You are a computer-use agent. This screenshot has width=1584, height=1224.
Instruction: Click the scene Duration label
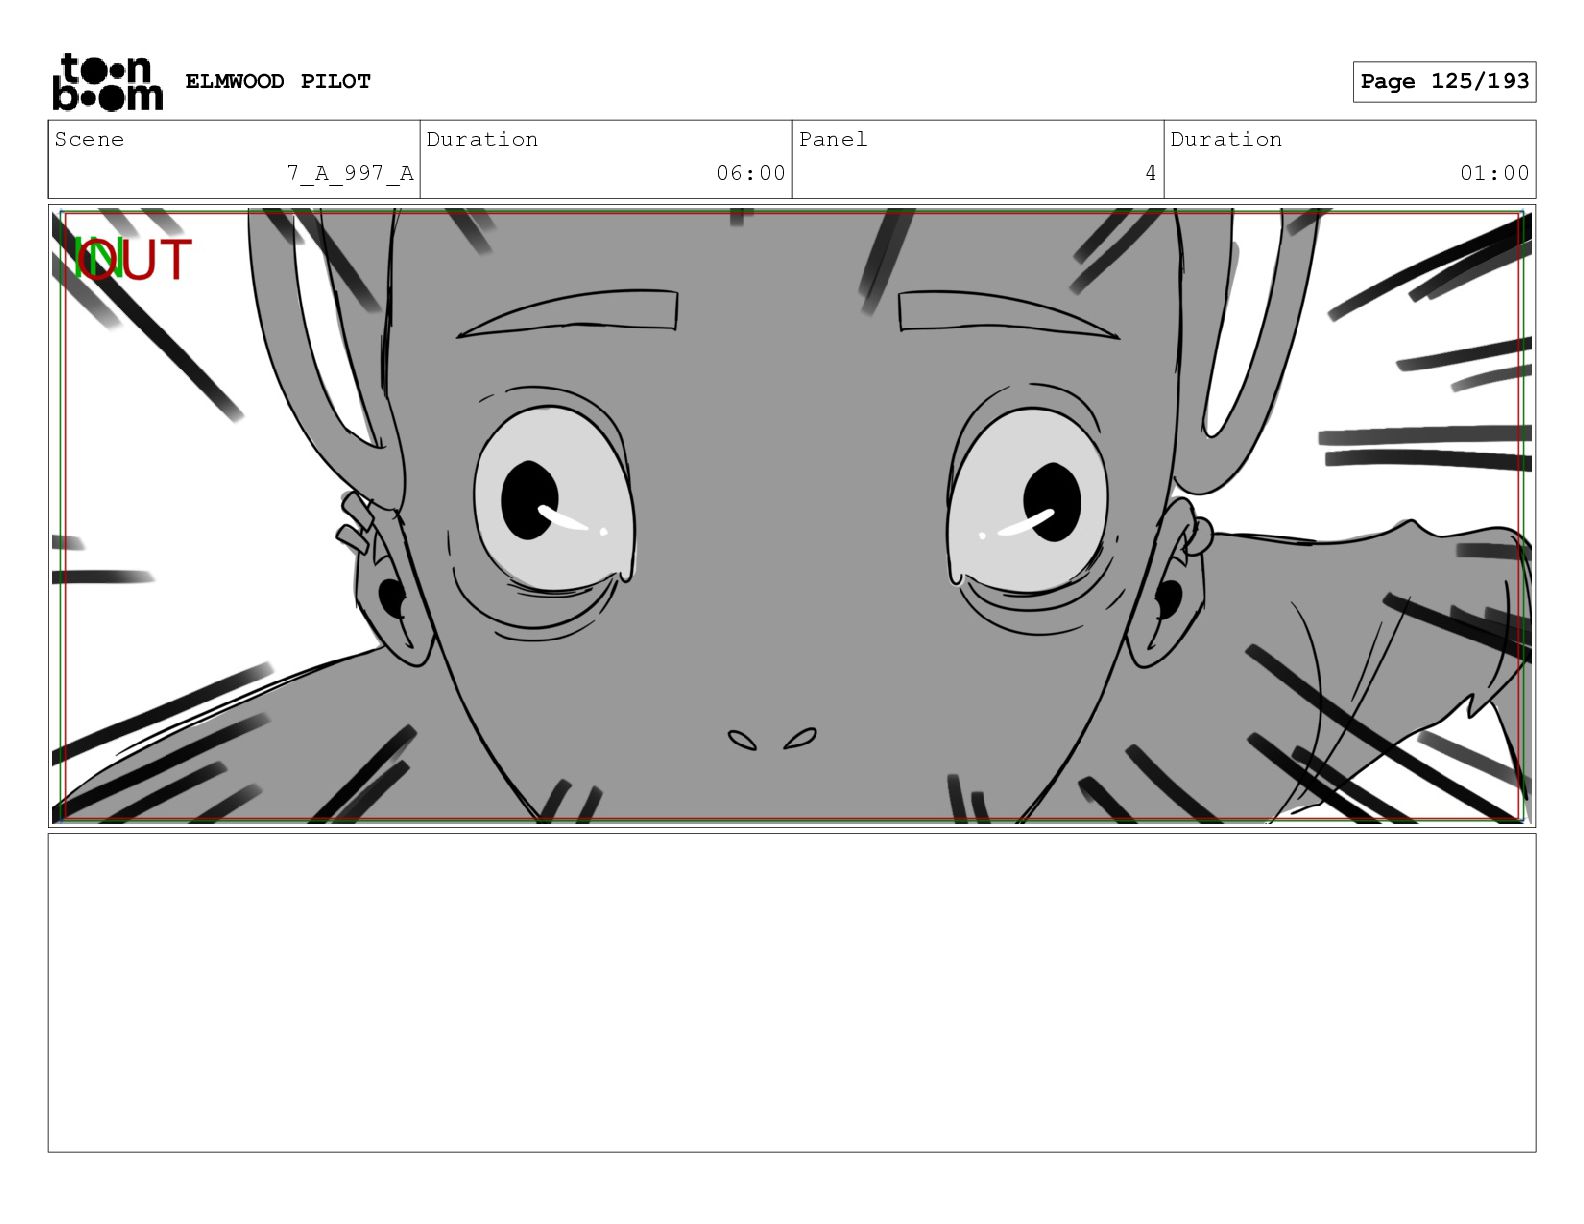[x=482, y=139]
